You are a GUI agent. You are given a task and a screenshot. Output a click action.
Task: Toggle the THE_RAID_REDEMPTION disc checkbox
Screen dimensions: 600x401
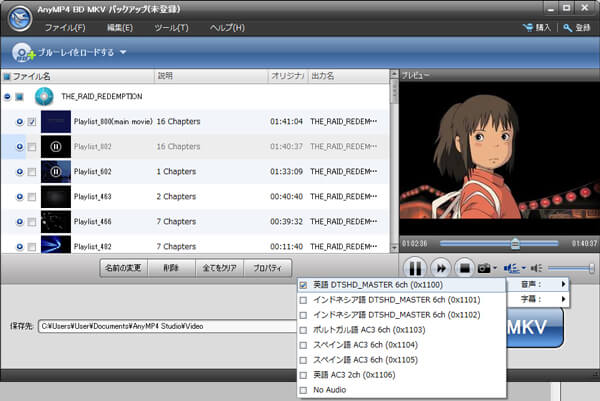click(x=19, y=96)
